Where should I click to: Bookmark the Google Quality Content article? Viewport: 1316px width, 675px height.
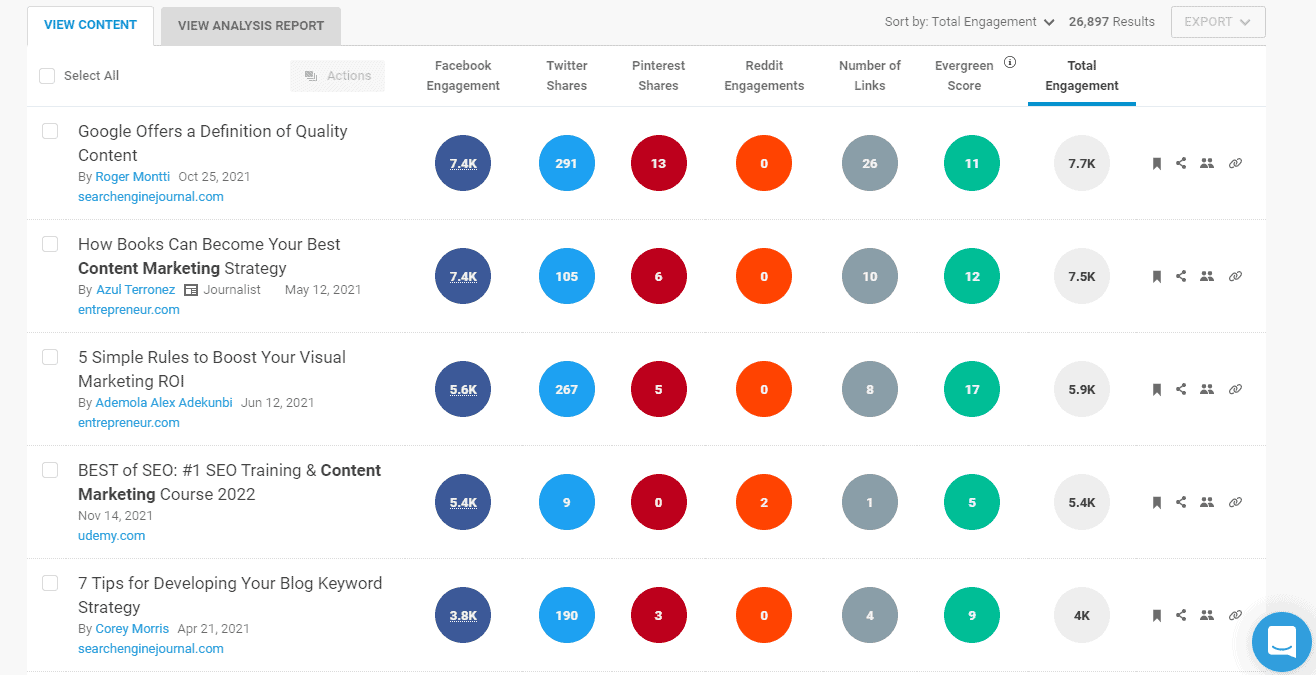click(x=1156, y=164)
